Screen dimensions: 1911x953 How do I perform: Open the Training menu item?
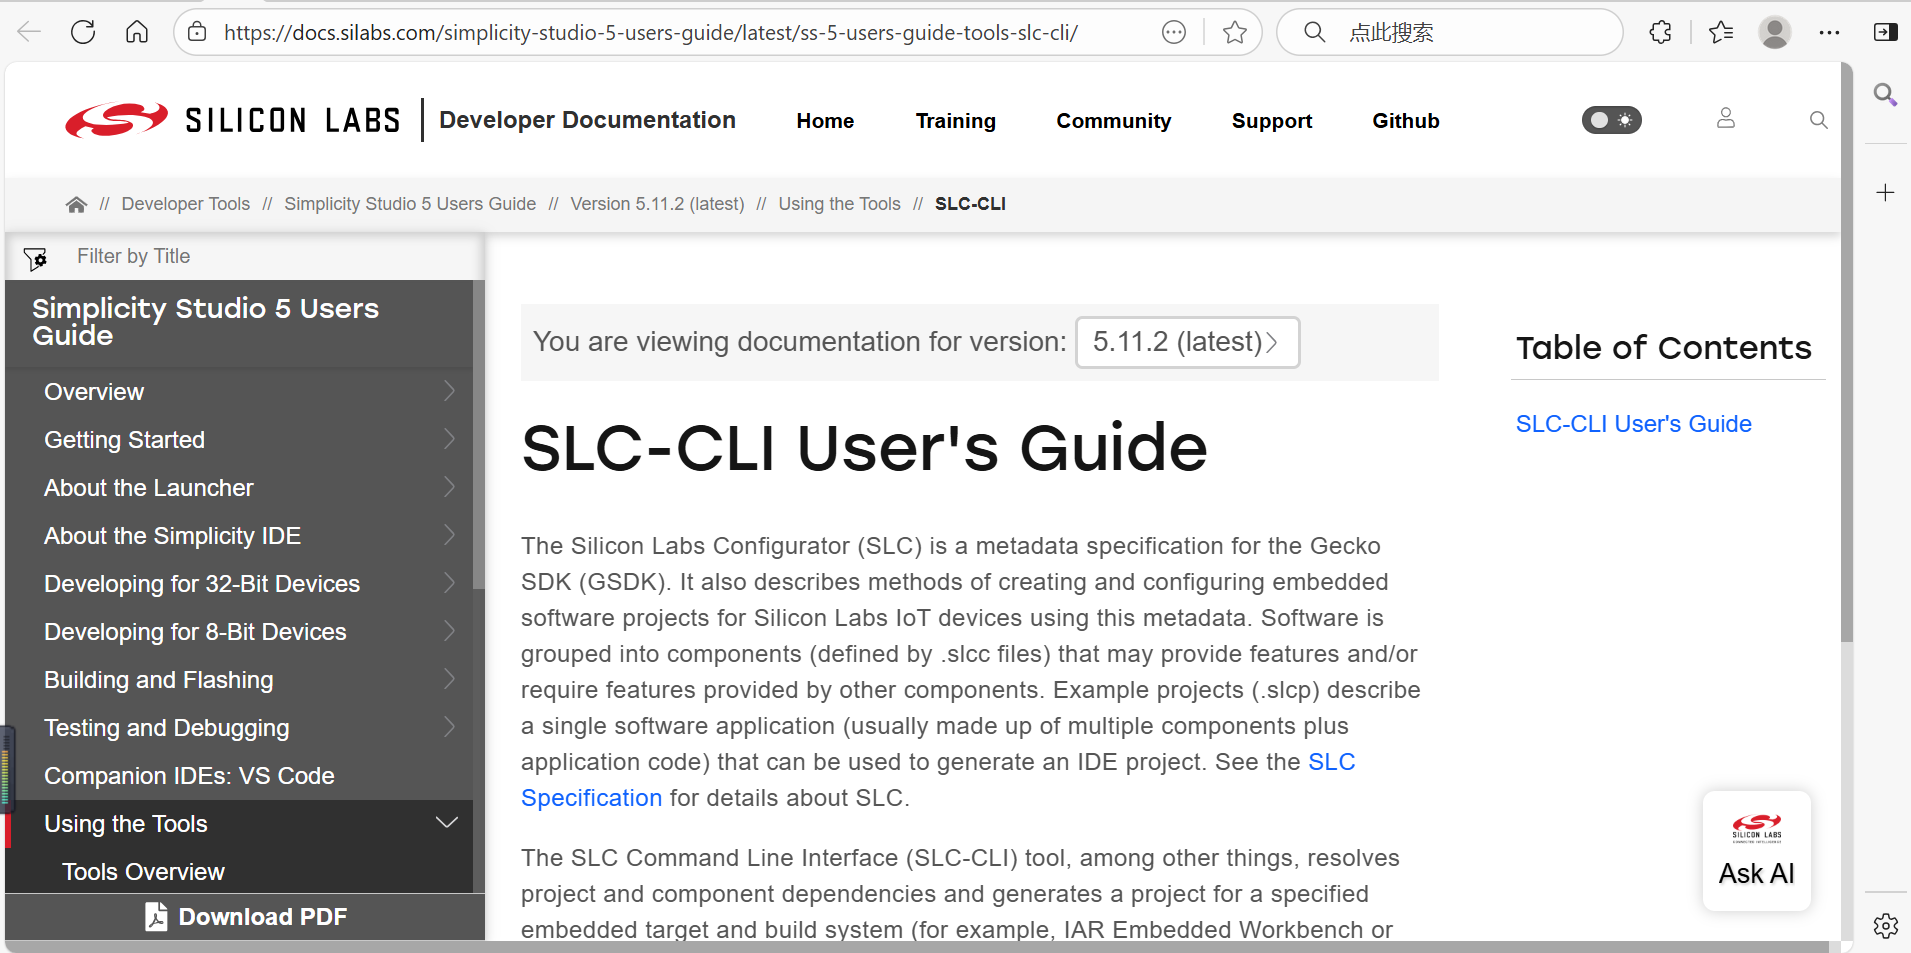pos(955,121)
